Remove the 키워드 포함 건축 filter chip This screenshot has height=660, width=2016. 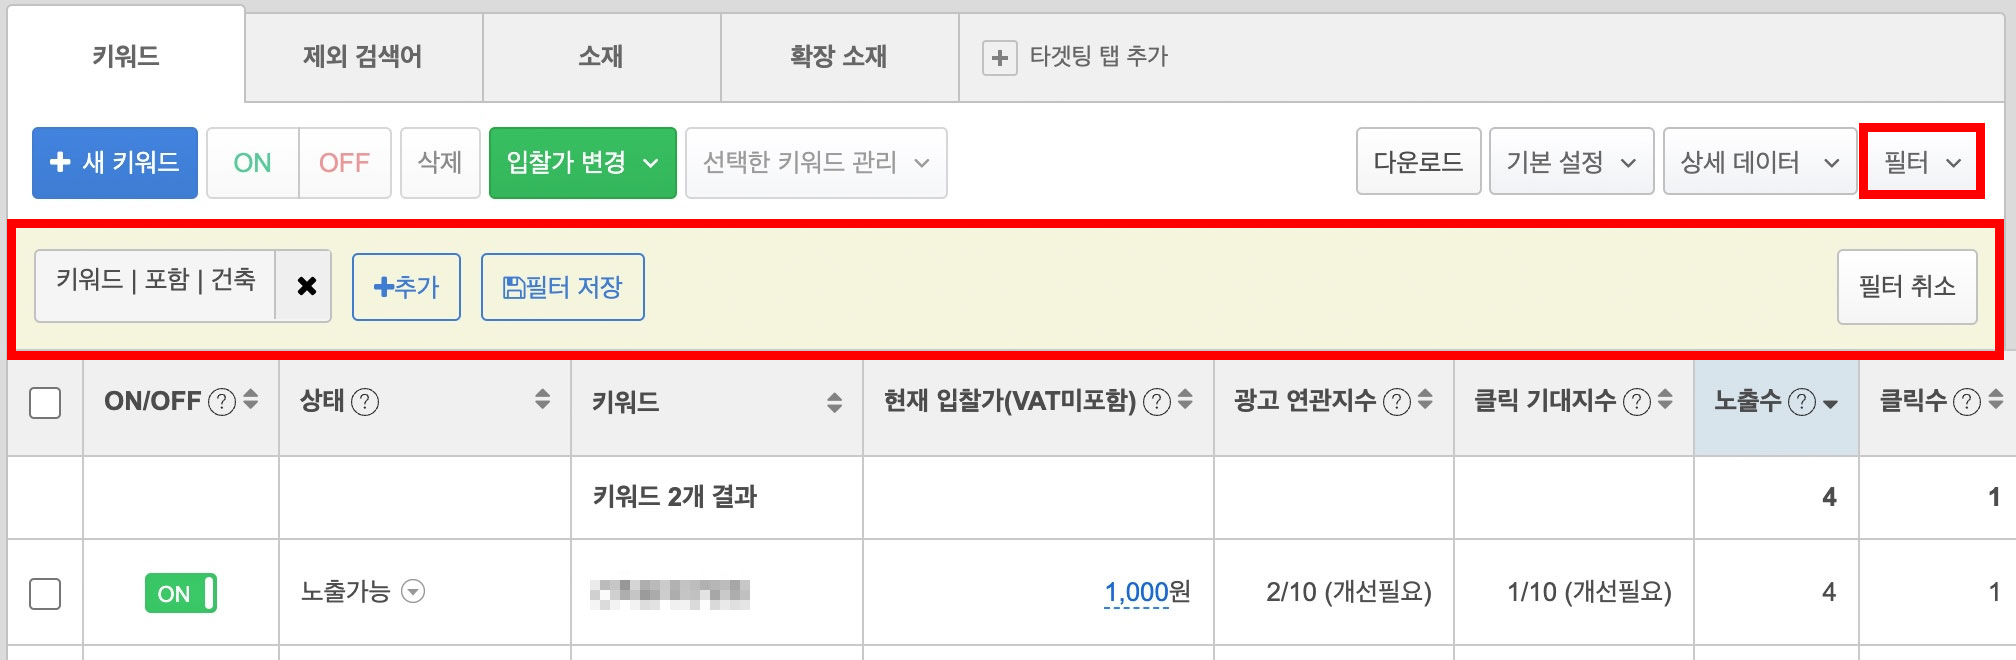coord(306,286)
